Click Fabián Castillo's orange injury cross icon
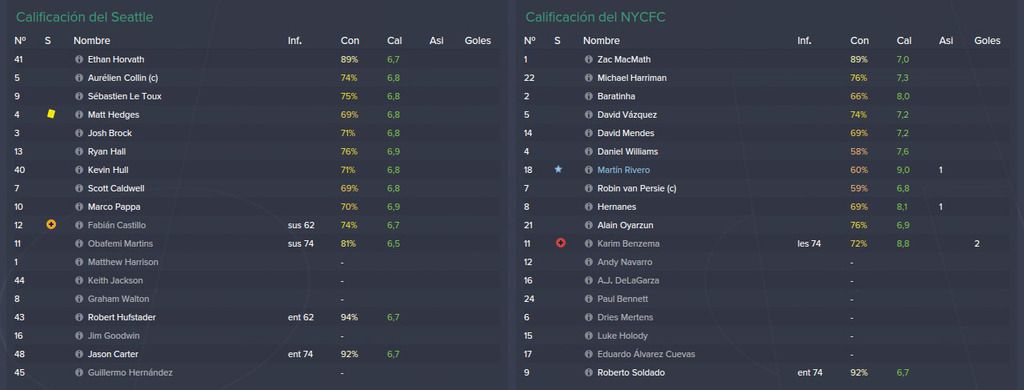This screenshot has width=1024, height=390. point(51,225)
